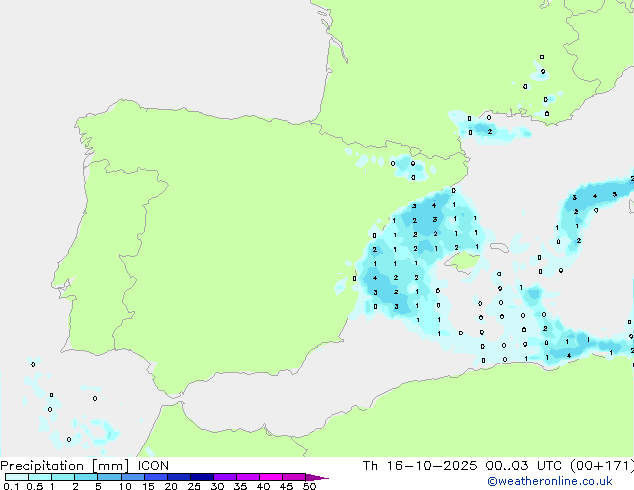Viewport: 634px width, 490px height.
Task: Click the 40–45 mm magenta legend swatch
Action: (271, 477)
